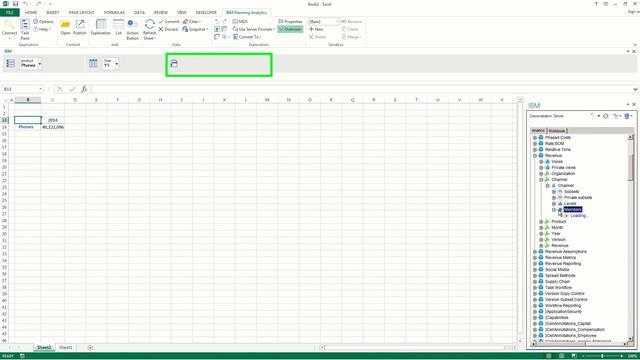Screen dimensions: 640x360
Task: Open the Snapshot dropdown
Action: coord(195,29)
